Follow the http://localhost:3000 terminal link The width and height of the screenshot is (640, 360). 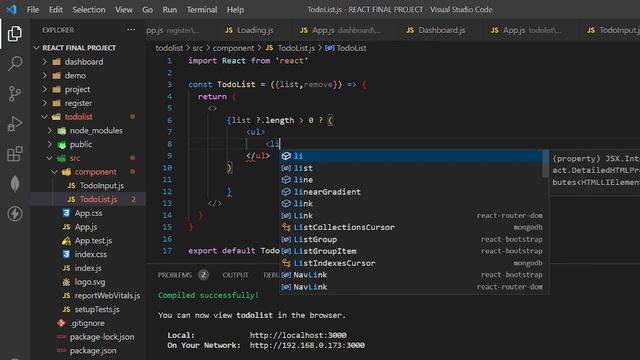click(298, 335)
